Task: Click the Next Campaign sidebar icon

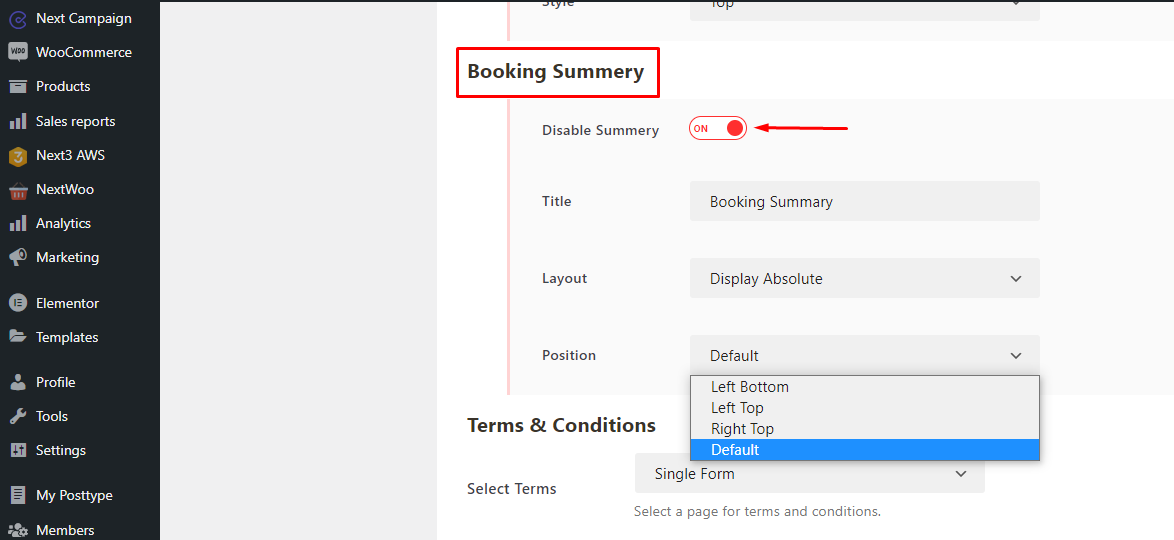Action: click(x=17, y=18)
